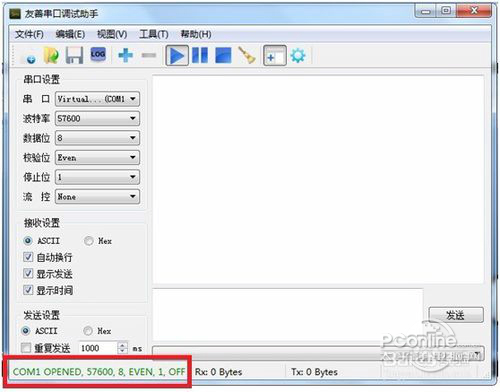Open settings with the gear icon
This screenshot has width=500, height=392.
pyautogui.click(x=298, y=55)
